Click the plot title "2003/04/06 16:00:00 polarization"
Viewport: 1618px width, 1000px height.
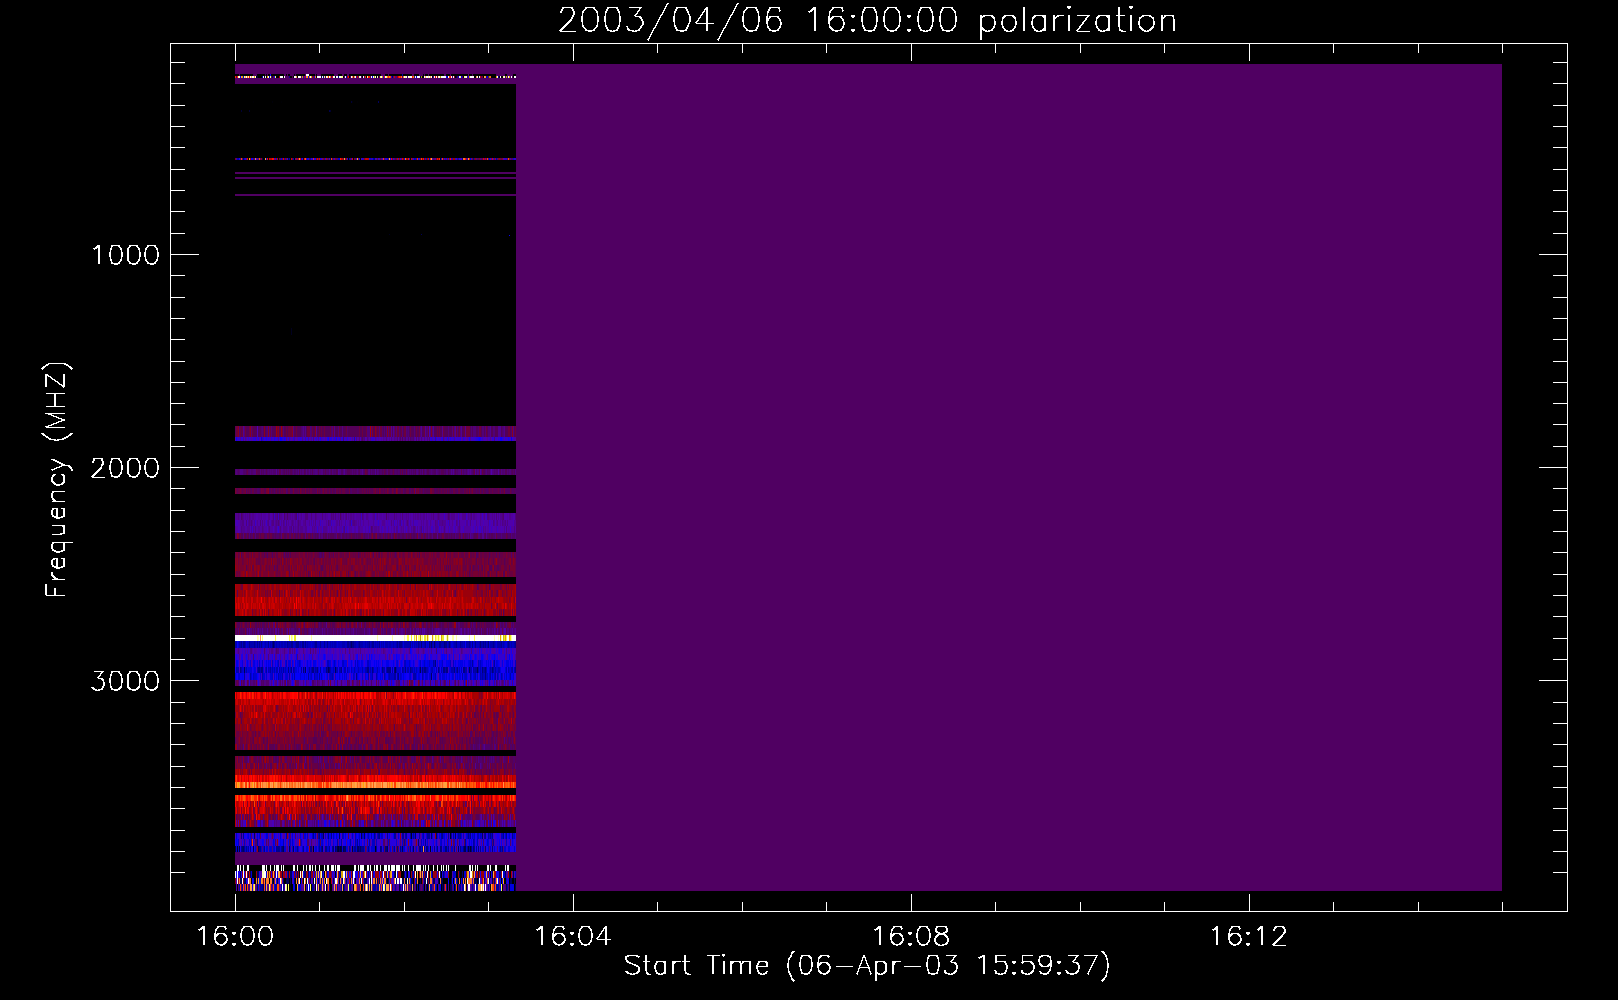(x=867, y=20)
